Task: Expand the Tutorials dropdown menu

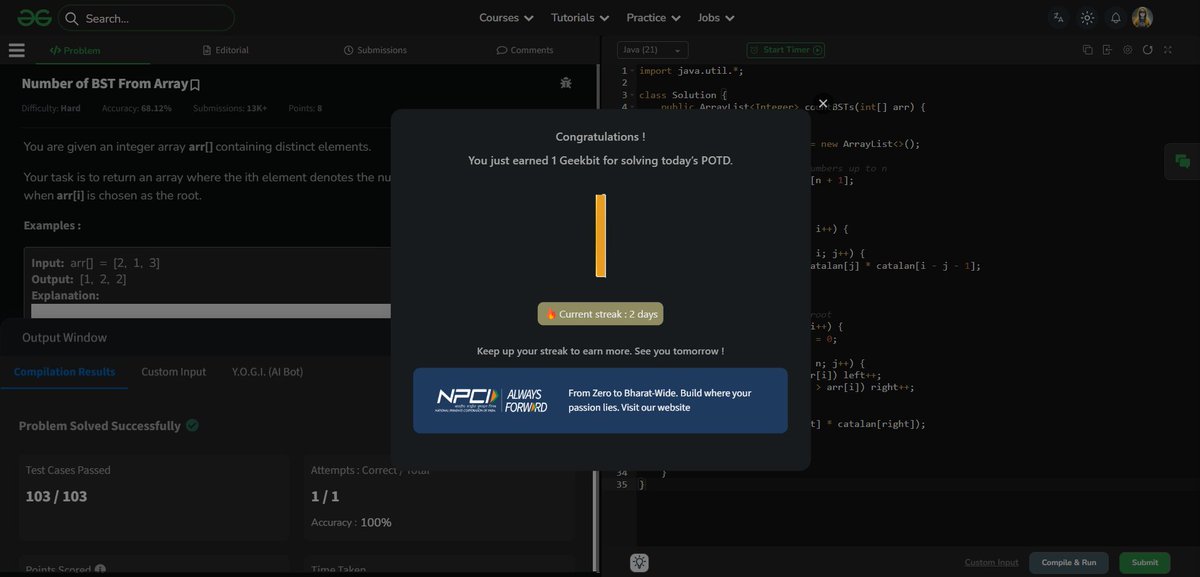Action: (580, 18)
